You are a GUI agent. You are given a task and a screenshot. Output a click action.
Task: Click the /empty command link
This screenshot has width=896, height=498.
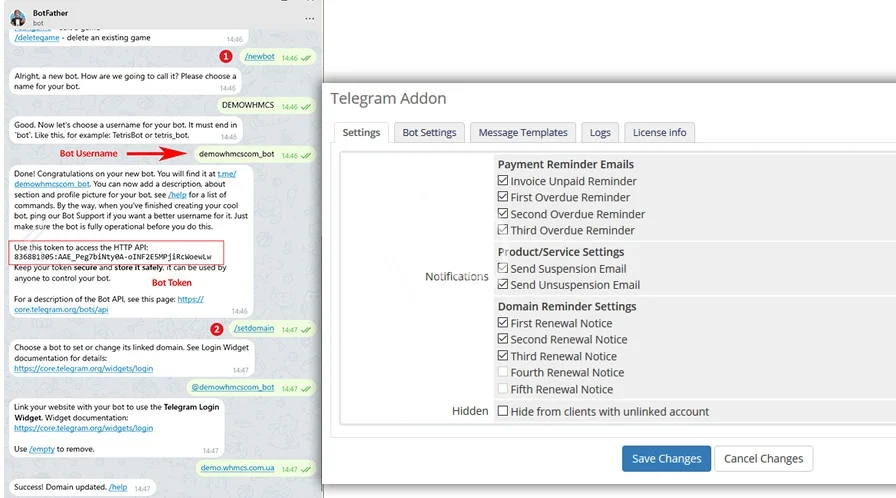42,450
